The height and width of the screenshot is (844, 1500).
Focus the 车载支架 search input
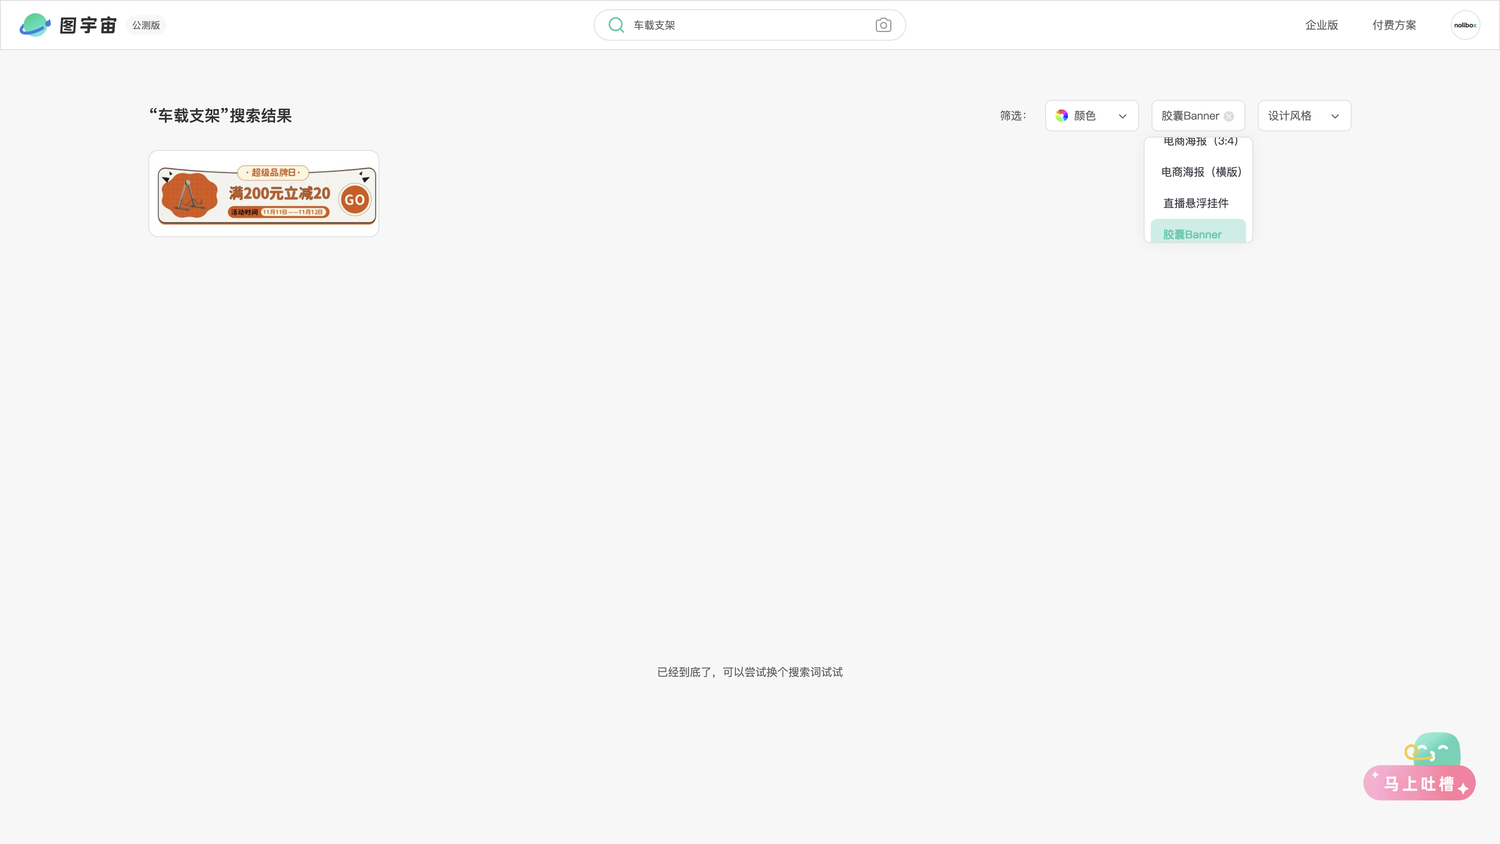pyautogui.click(x=750, y=25)
